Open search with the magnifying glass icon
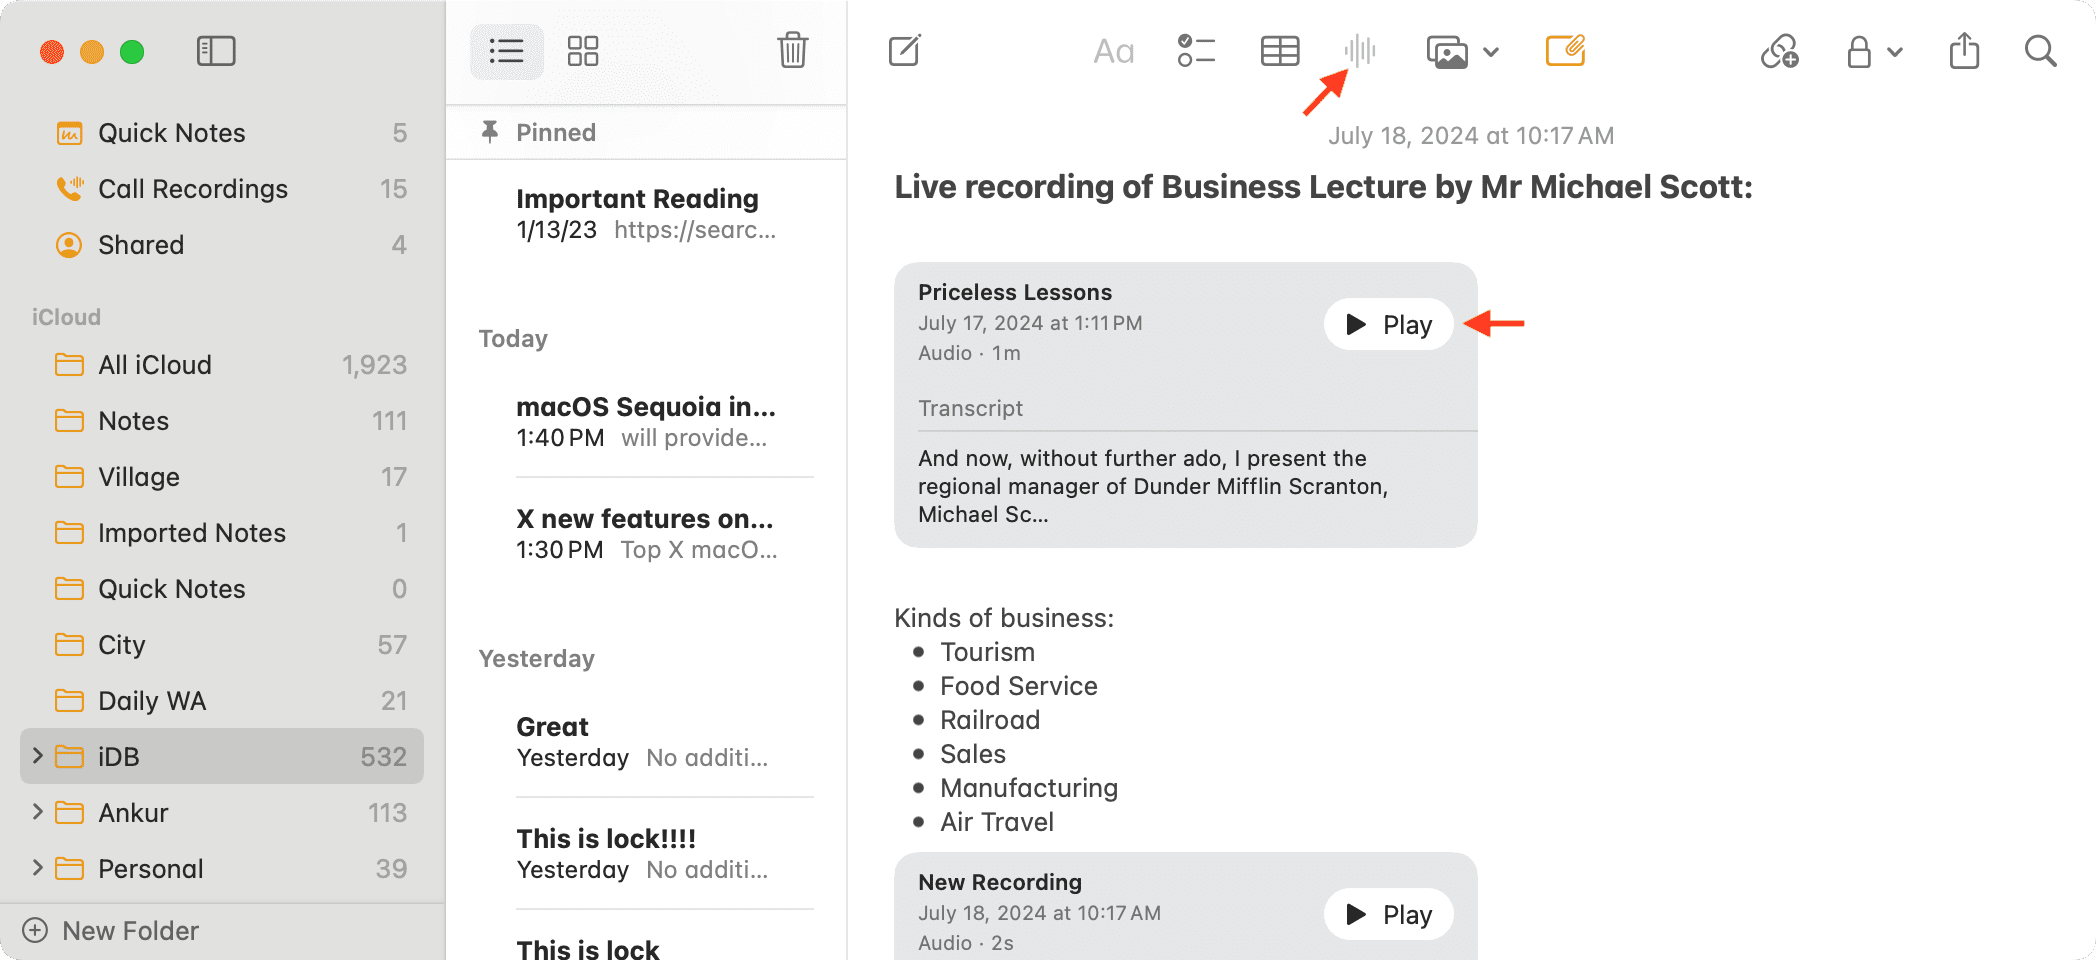Screen dimensions: 2096x960 (2040, 51)
